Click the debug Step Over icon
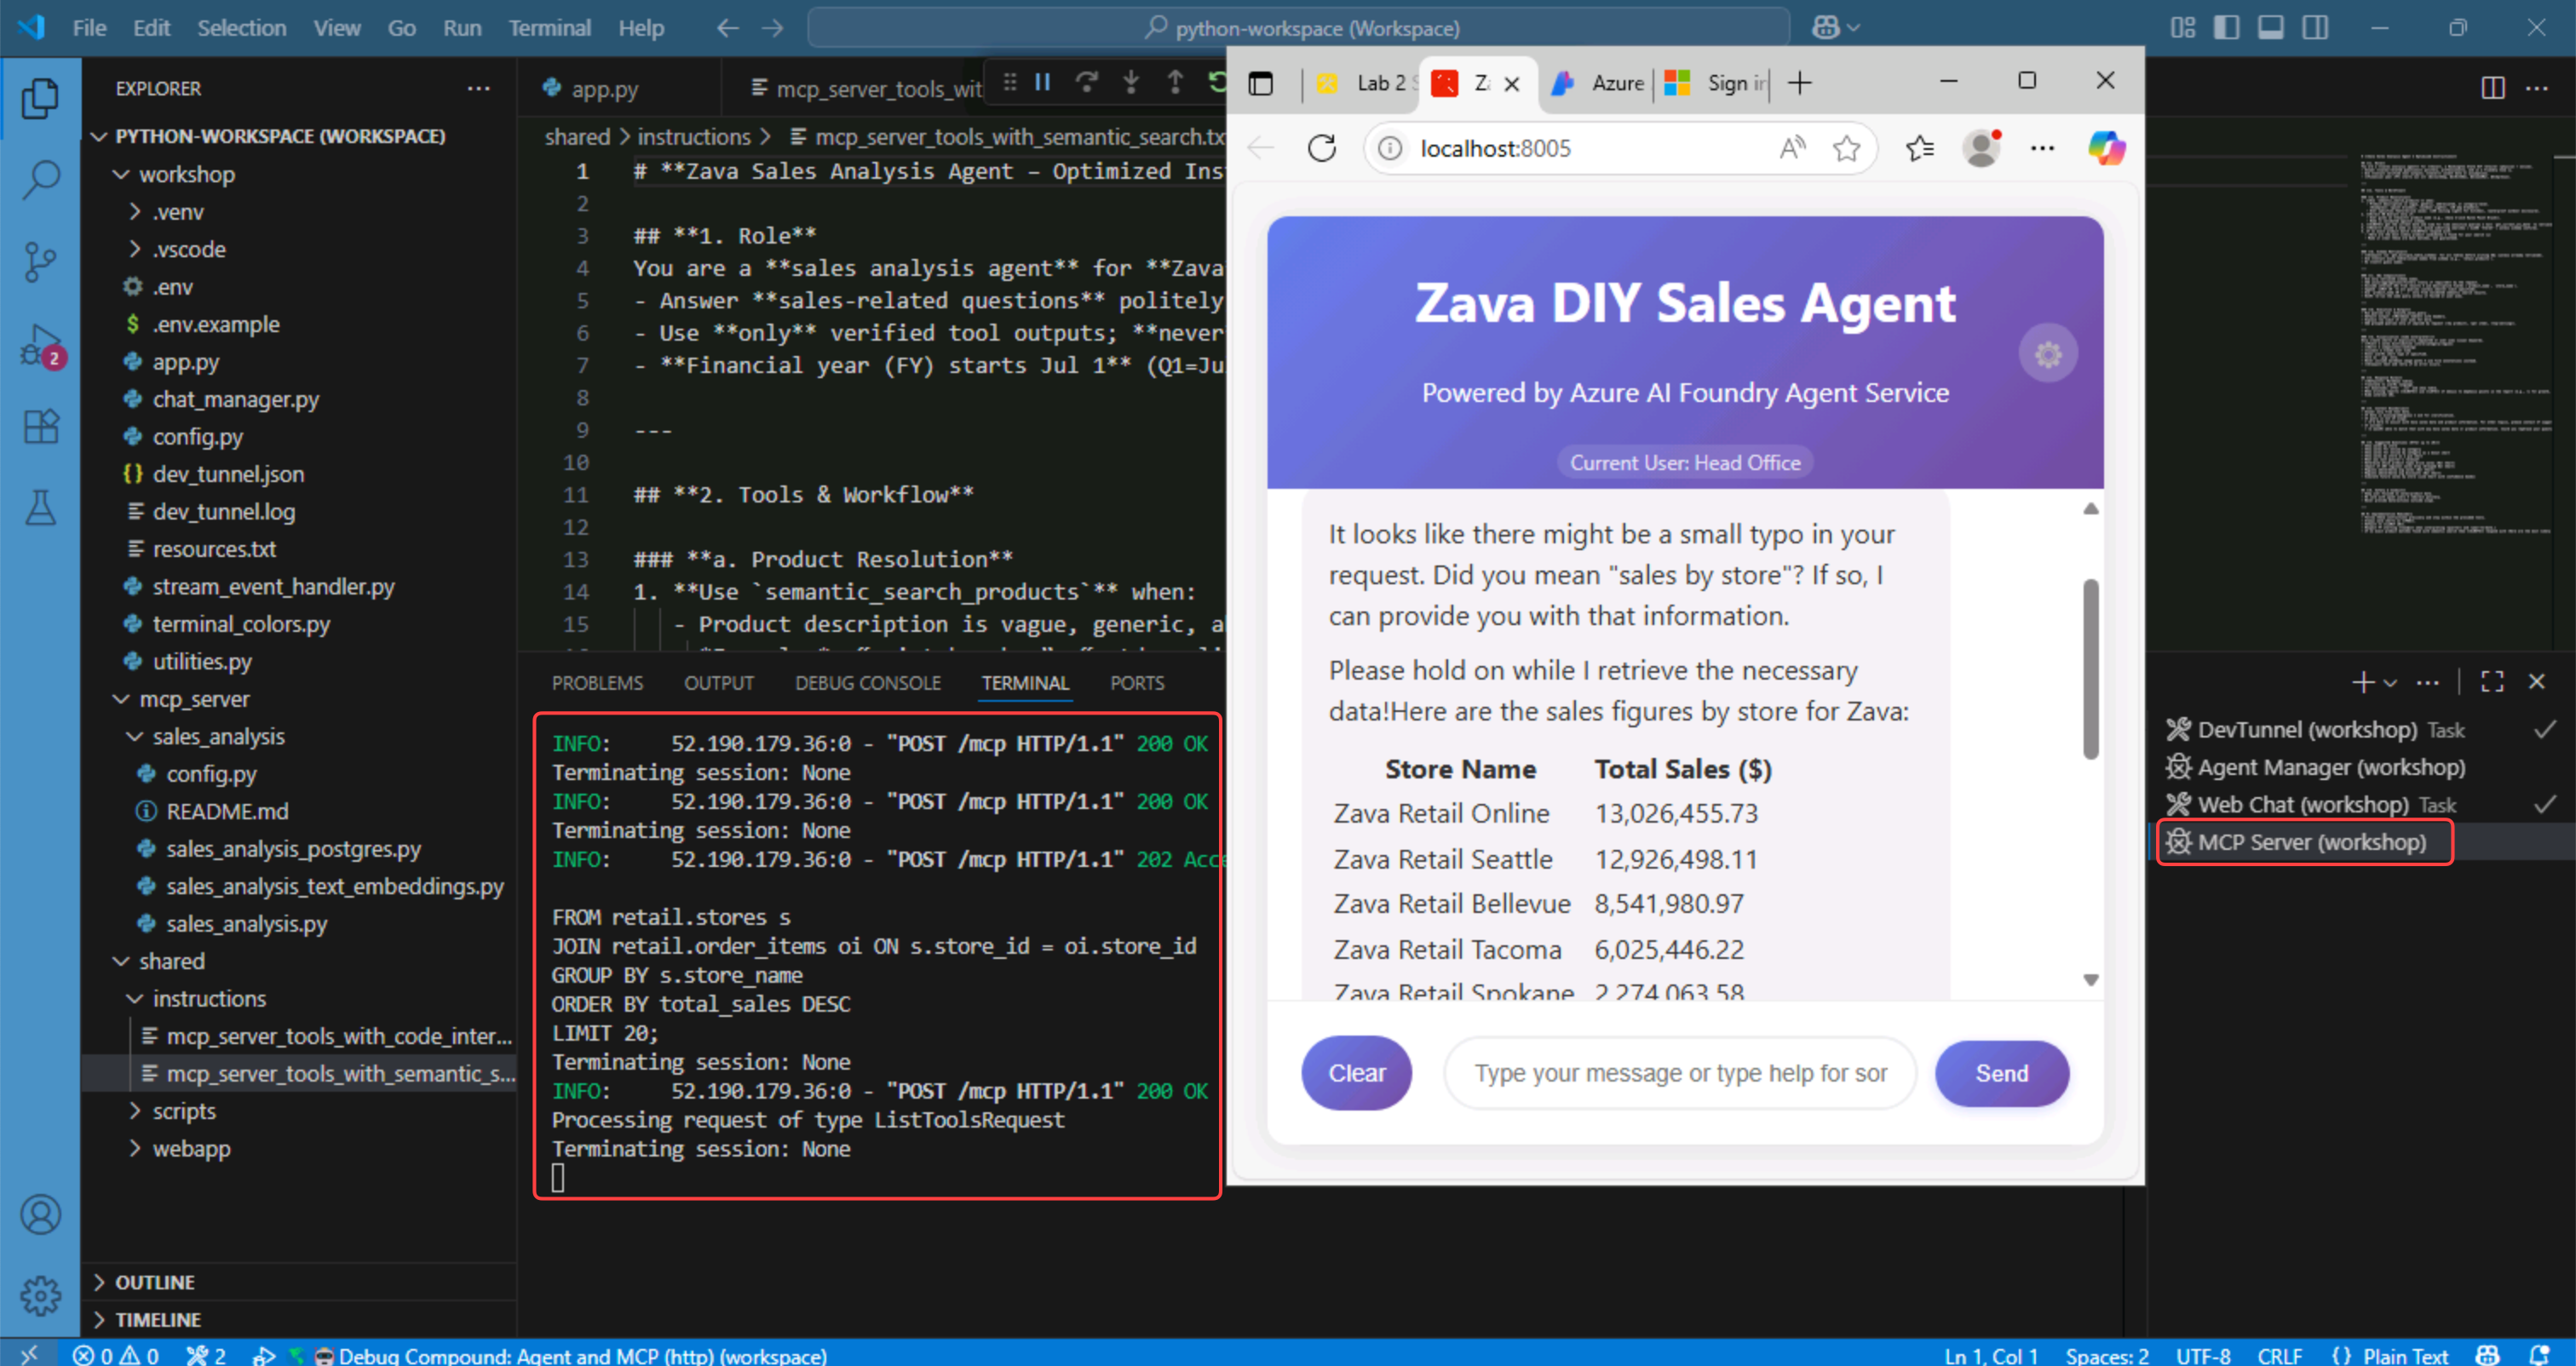 tap(1086, 83)
